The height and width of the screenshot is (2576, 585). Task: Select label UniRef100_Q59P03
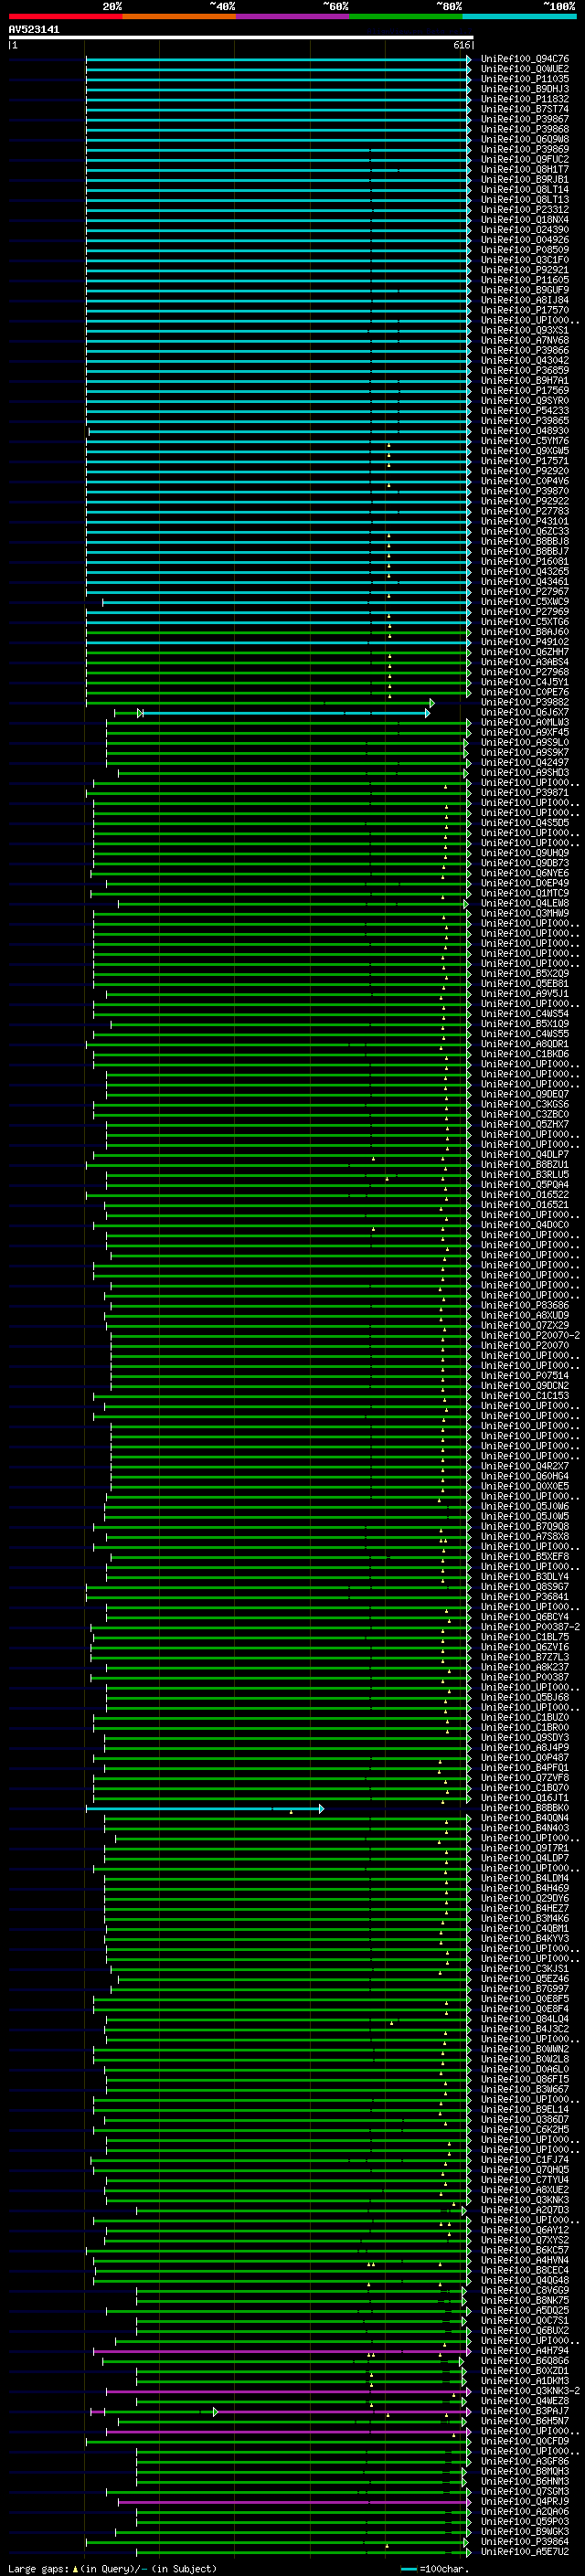tap(525, 2522)
